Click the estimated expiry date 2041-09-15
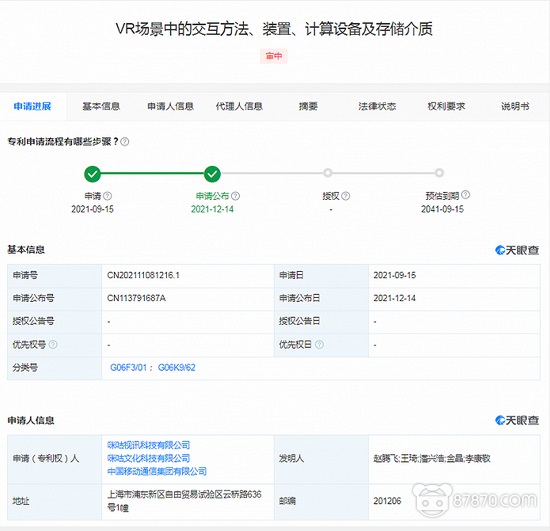 click(x=442, y=209)
